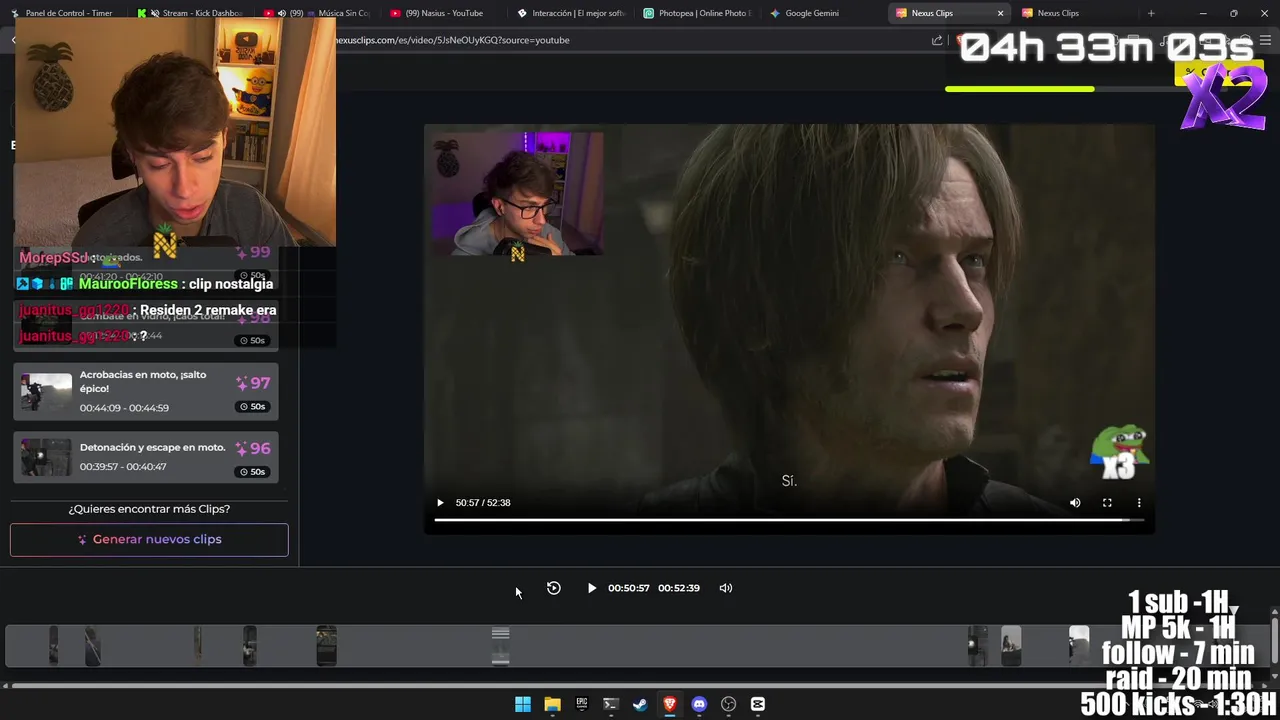Click the 96 score sparkle icon

pyautogui.click(x=242, y=449)
